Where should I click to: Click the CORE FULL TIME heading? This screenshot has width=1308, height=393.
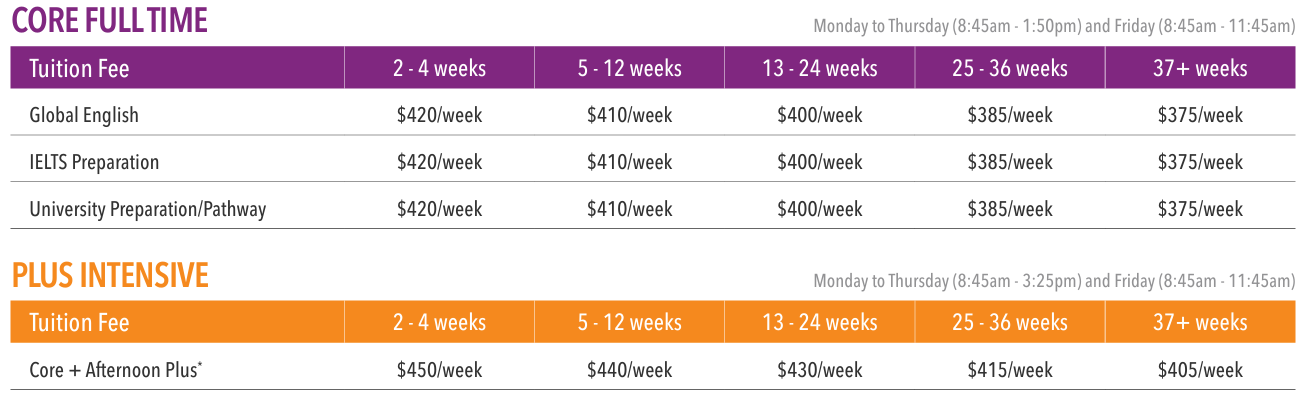click(109, 20)
